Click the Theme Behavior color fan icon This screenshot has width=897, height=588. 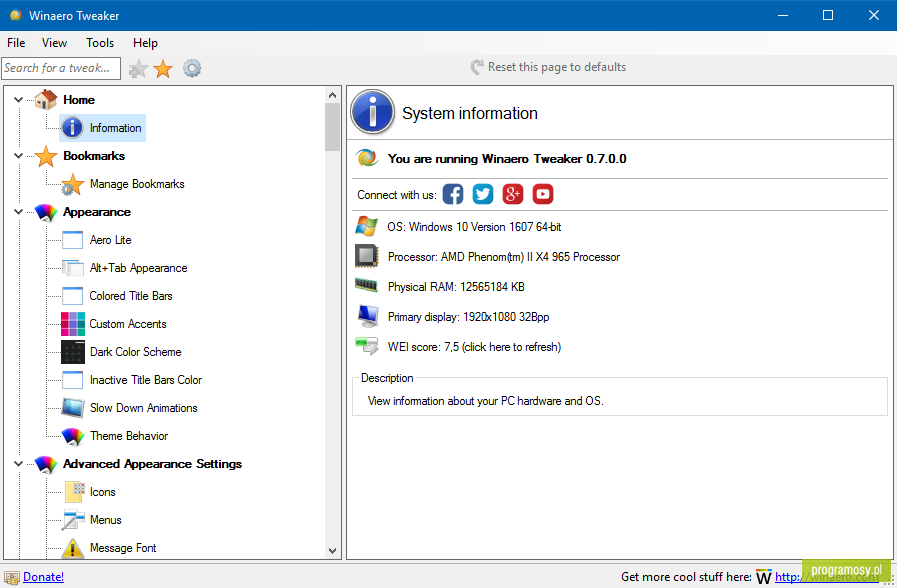(73, 436)
